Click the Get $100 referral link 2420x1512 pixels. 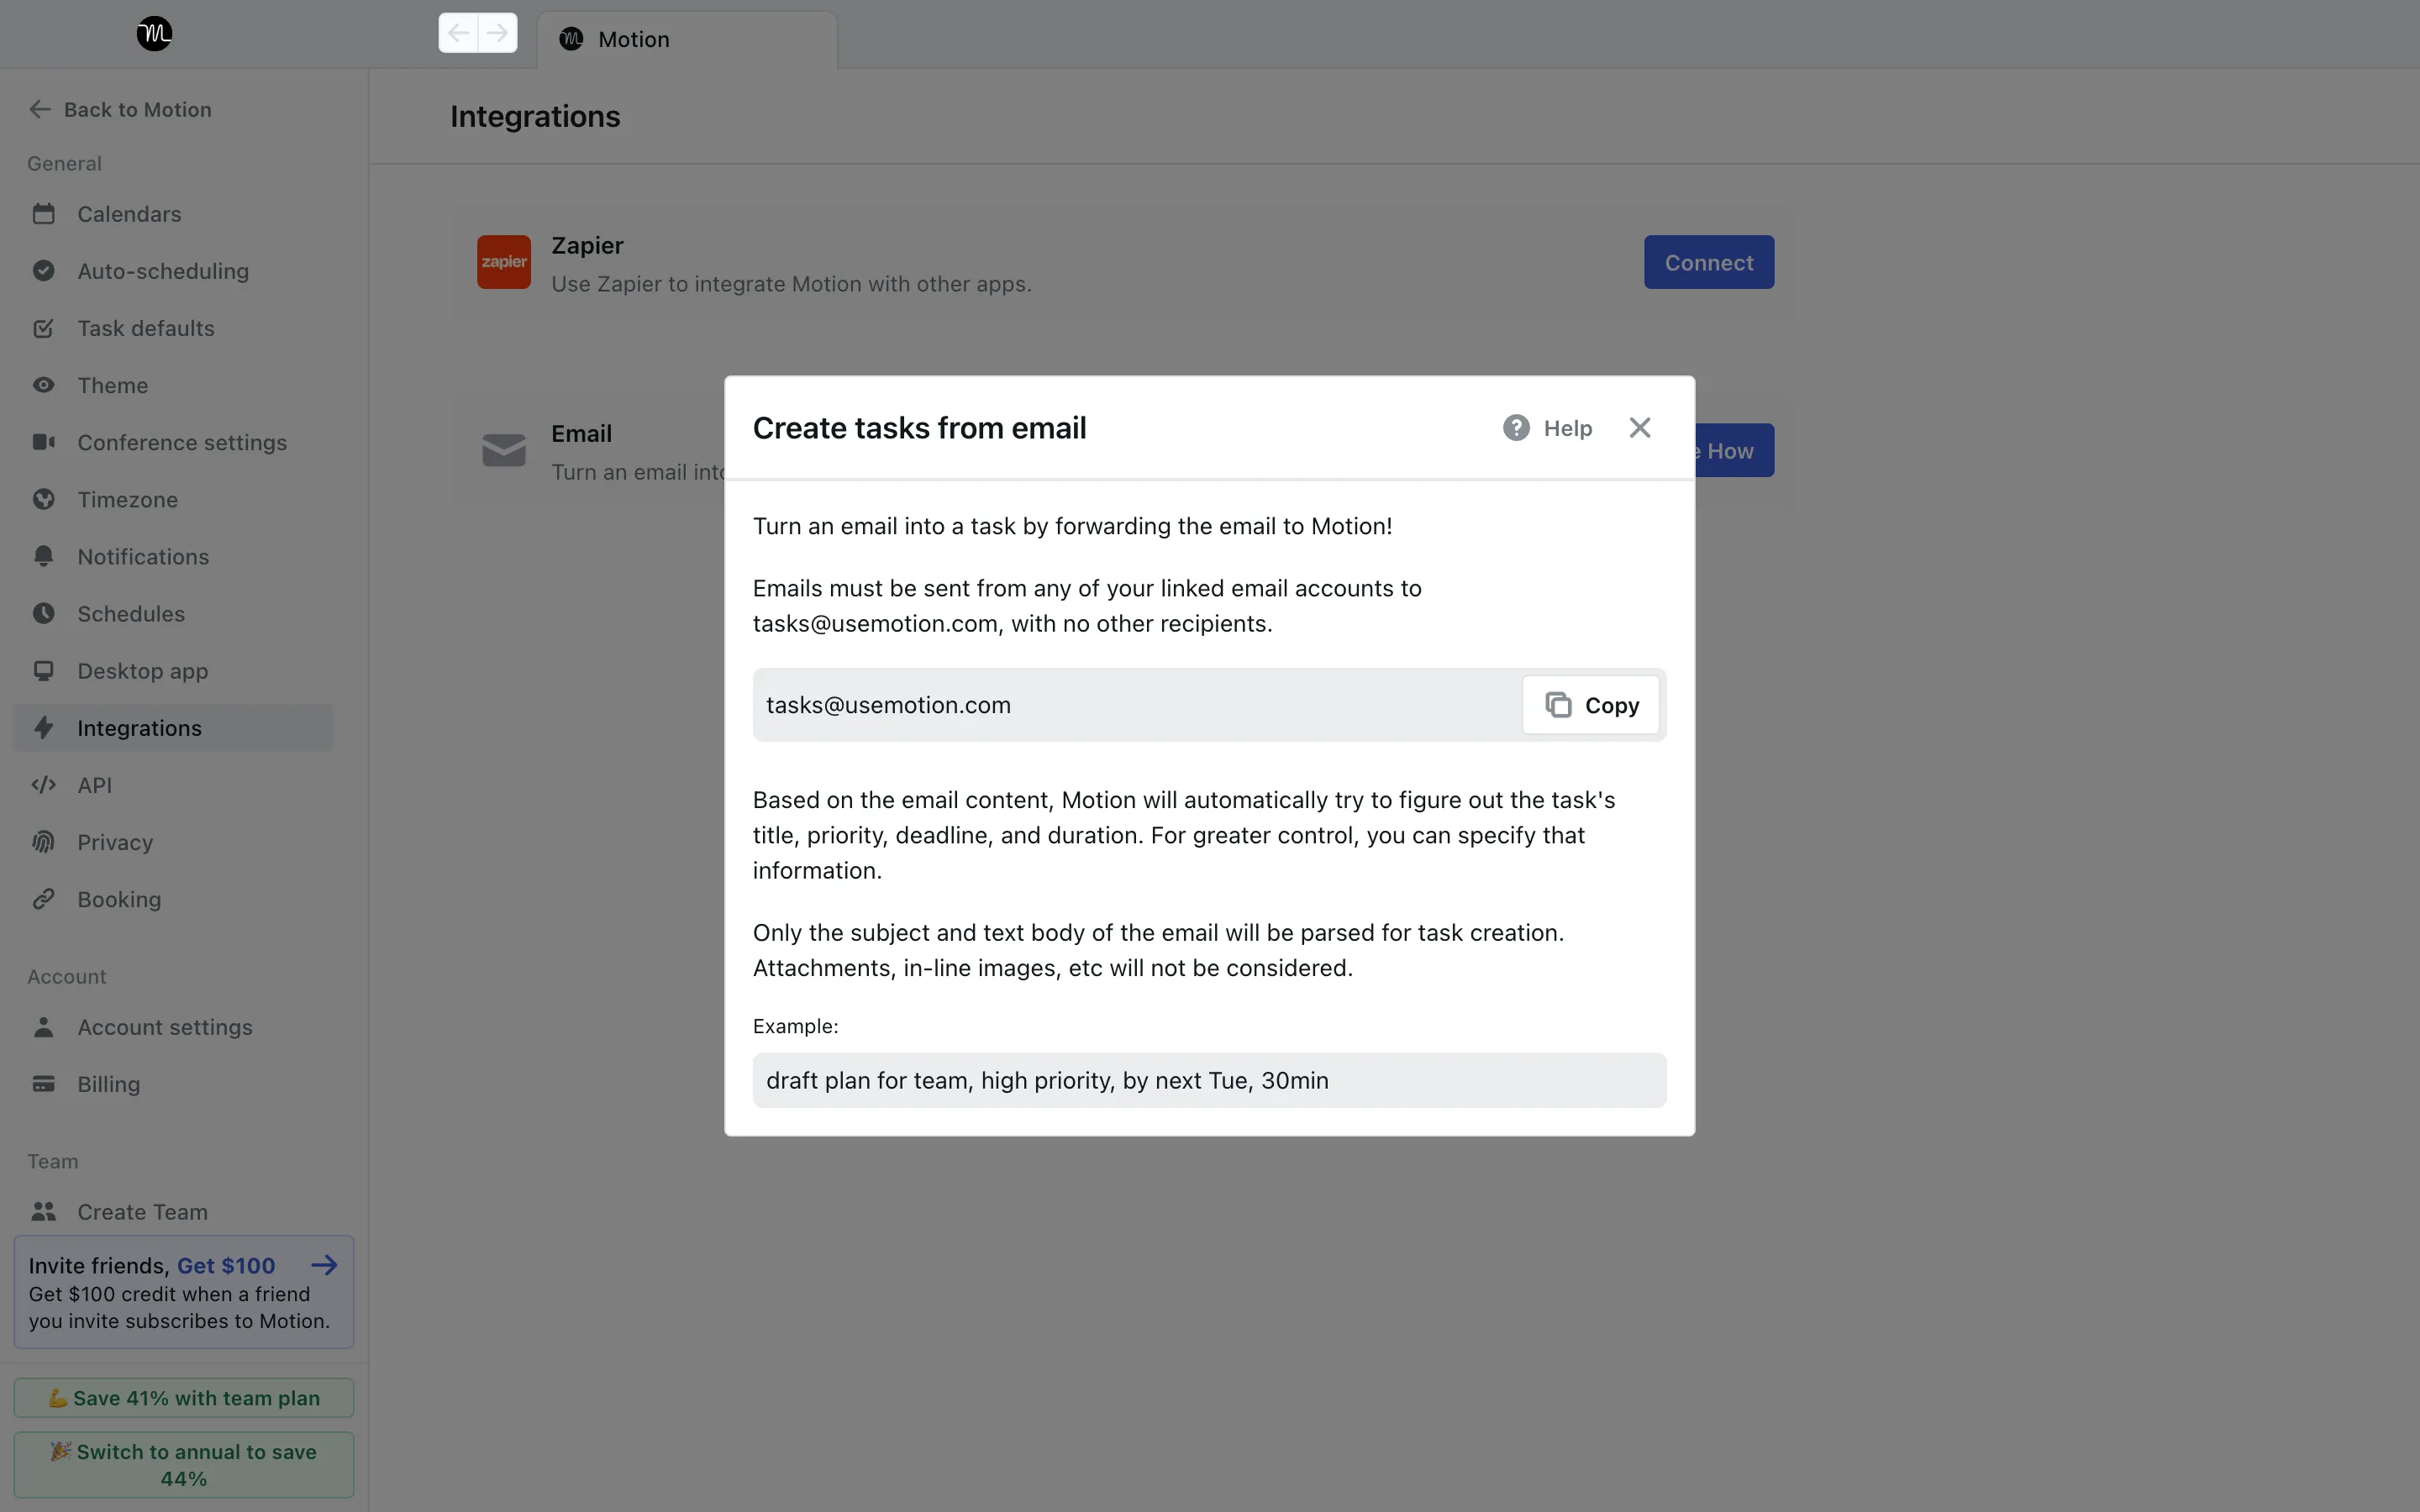coord(226,1266)
